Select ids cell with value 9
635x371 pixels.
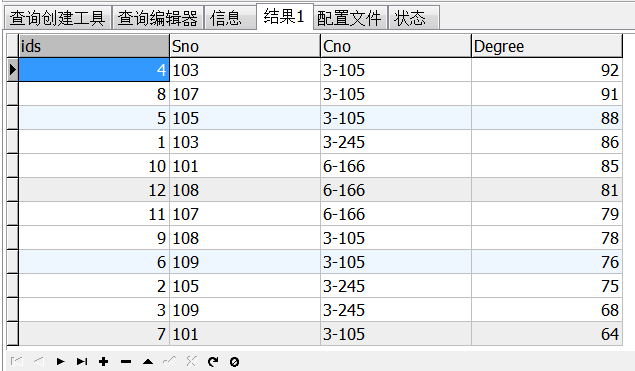[94, 238]
